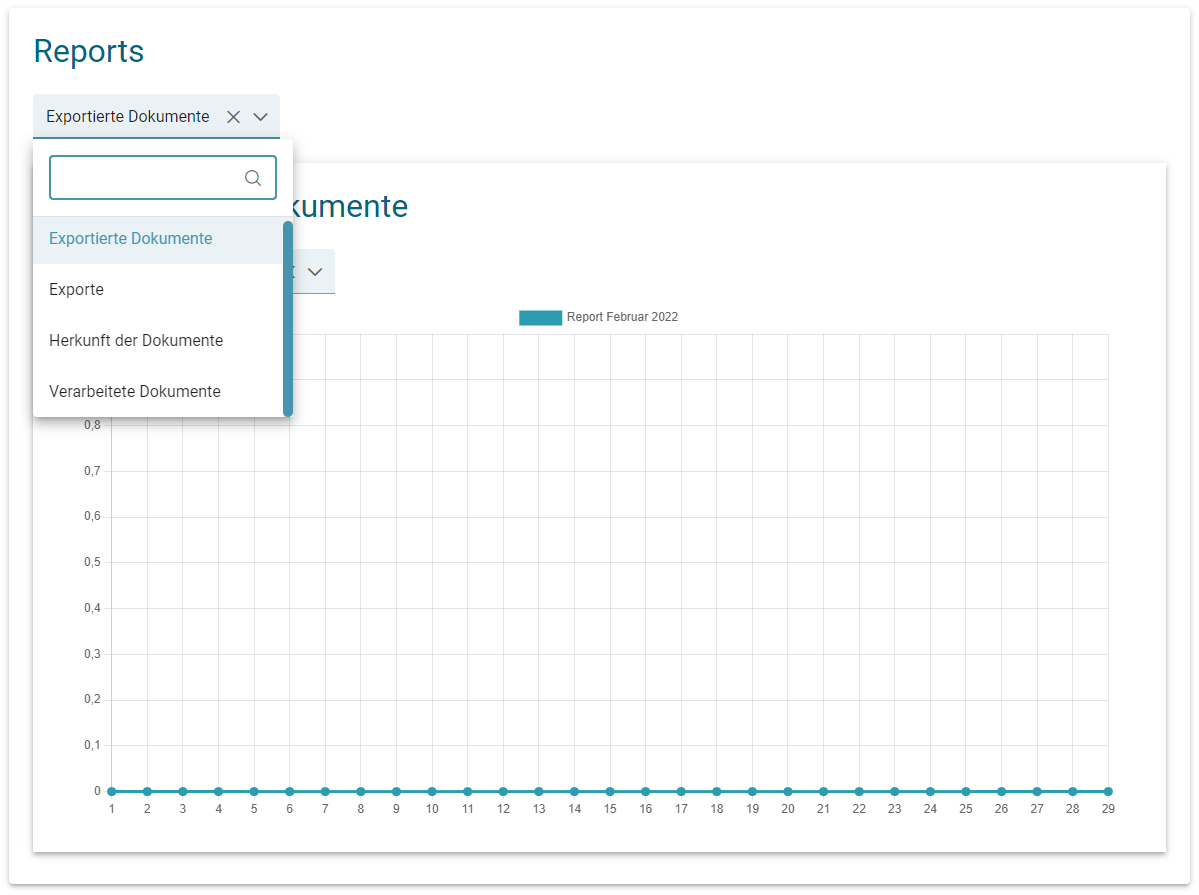Viewport: 1199px width, 895px height.
Task: Select Herkunft der Dokumente option
Action: [136, 341]
